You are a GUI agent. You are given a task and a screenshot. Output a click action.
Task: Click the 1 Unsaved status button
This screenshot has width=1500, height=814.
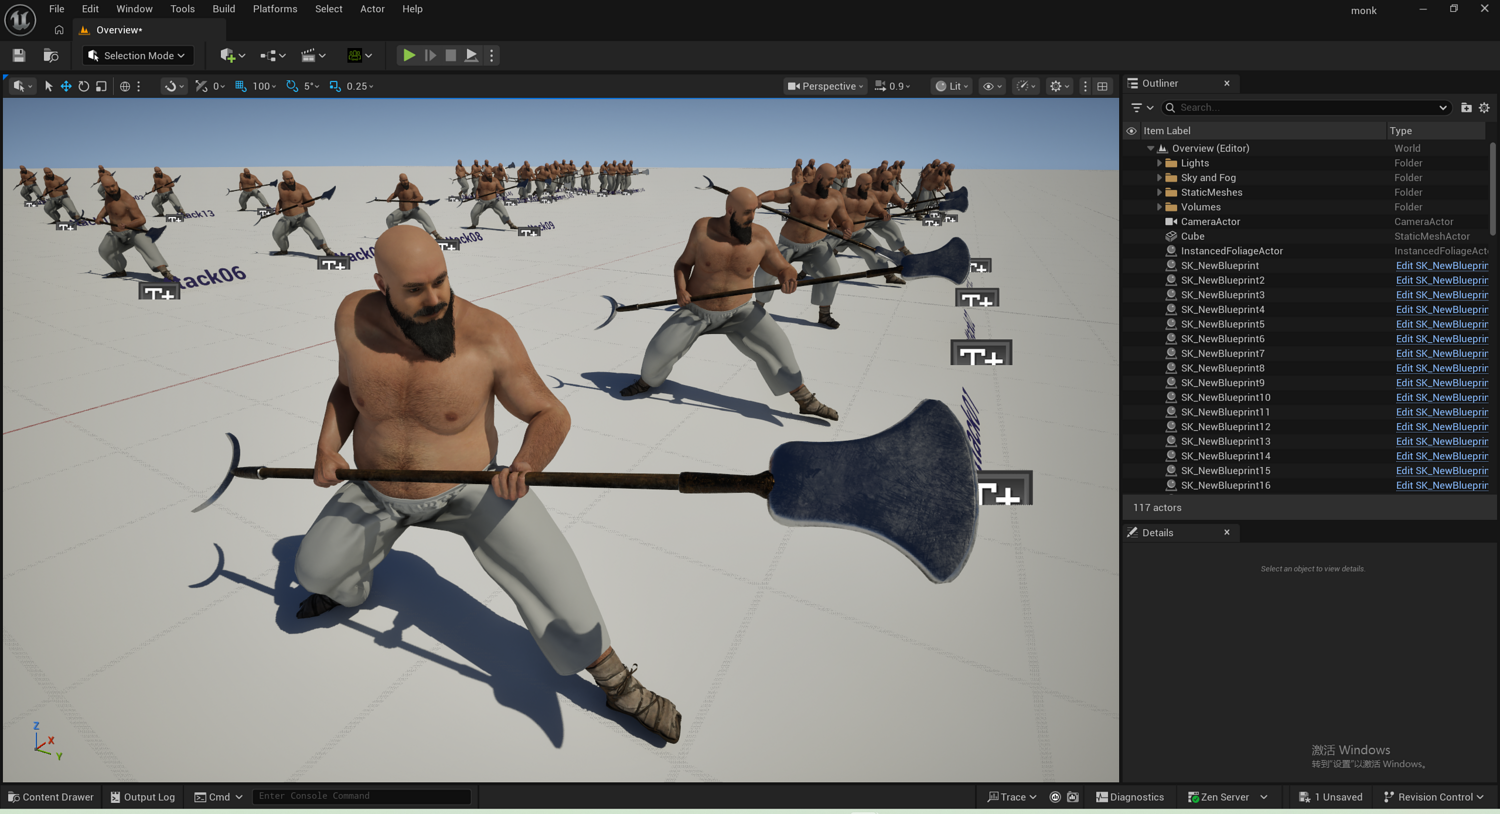(1331, 797)
